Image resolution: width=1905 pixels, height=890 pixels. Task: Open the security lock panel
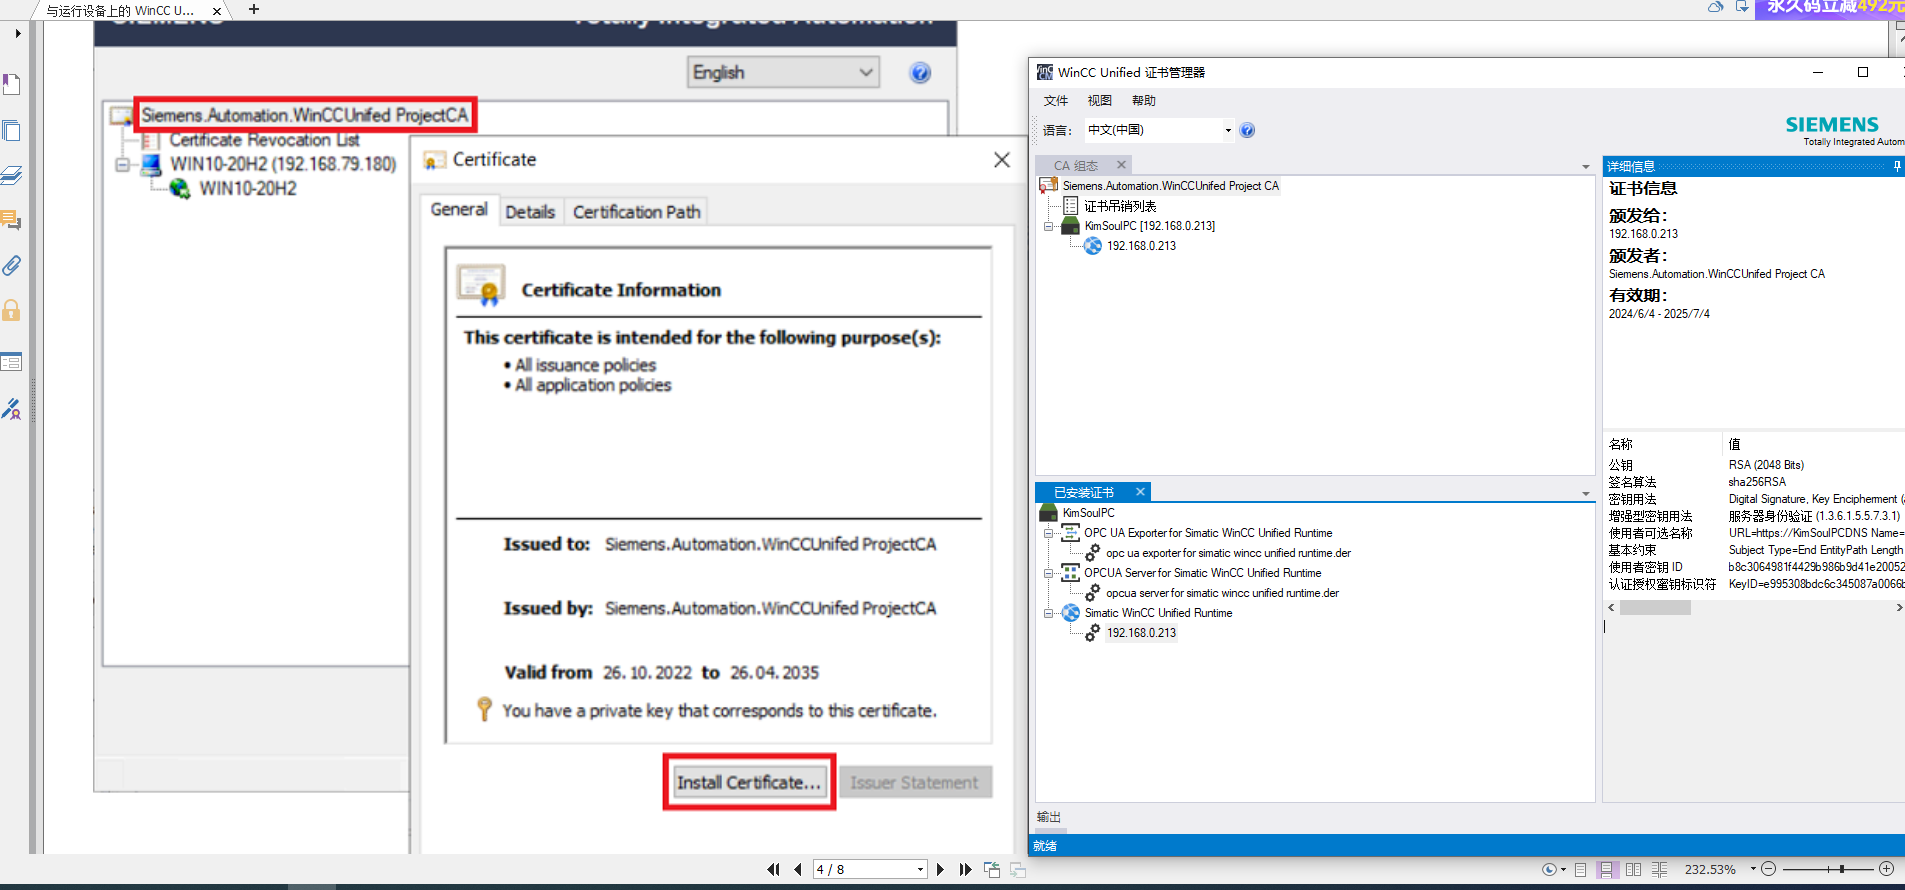coord(12,310)
